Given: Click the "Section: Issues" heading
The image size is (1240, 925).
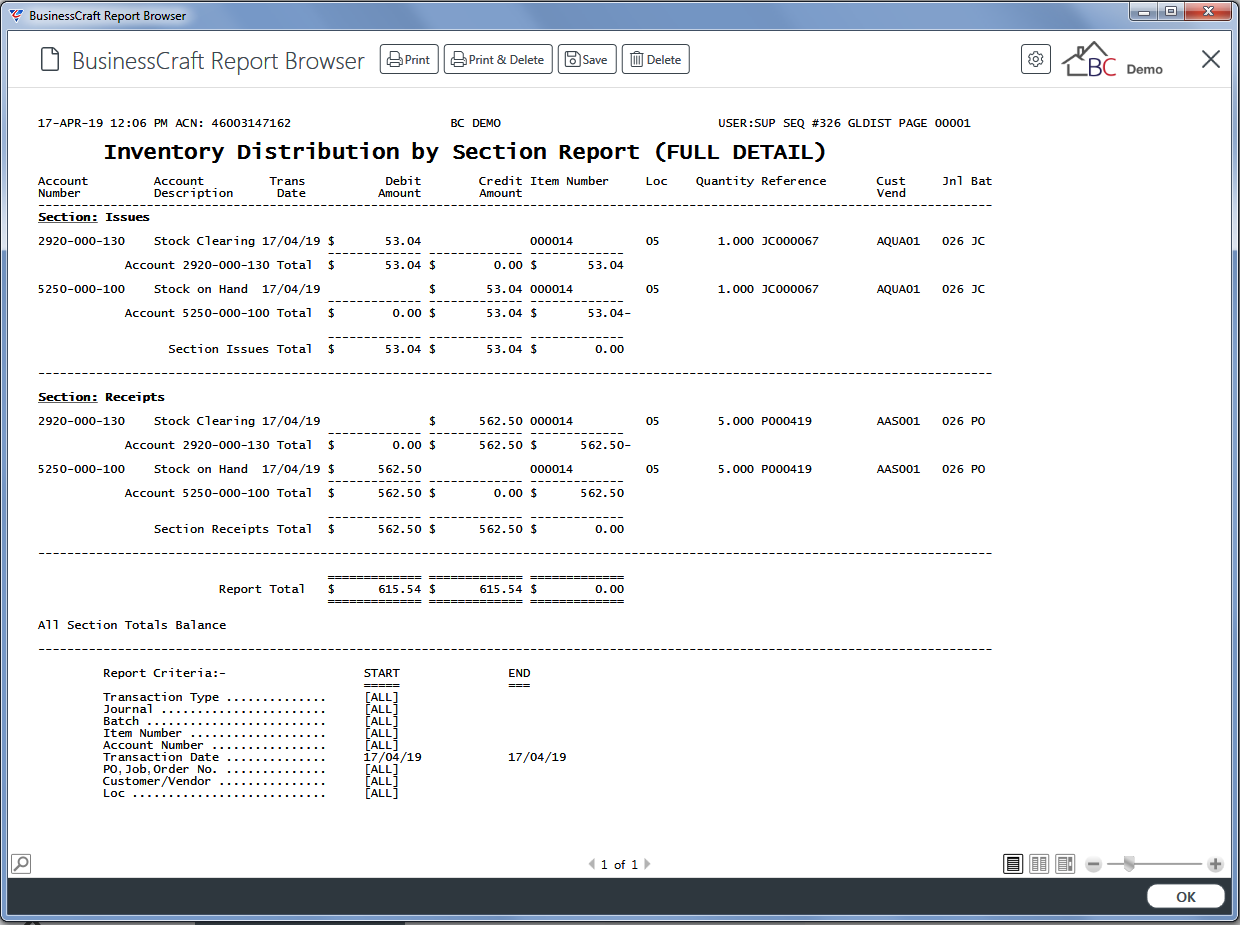Looking at the screenshot, I should [x=94, y=217].
